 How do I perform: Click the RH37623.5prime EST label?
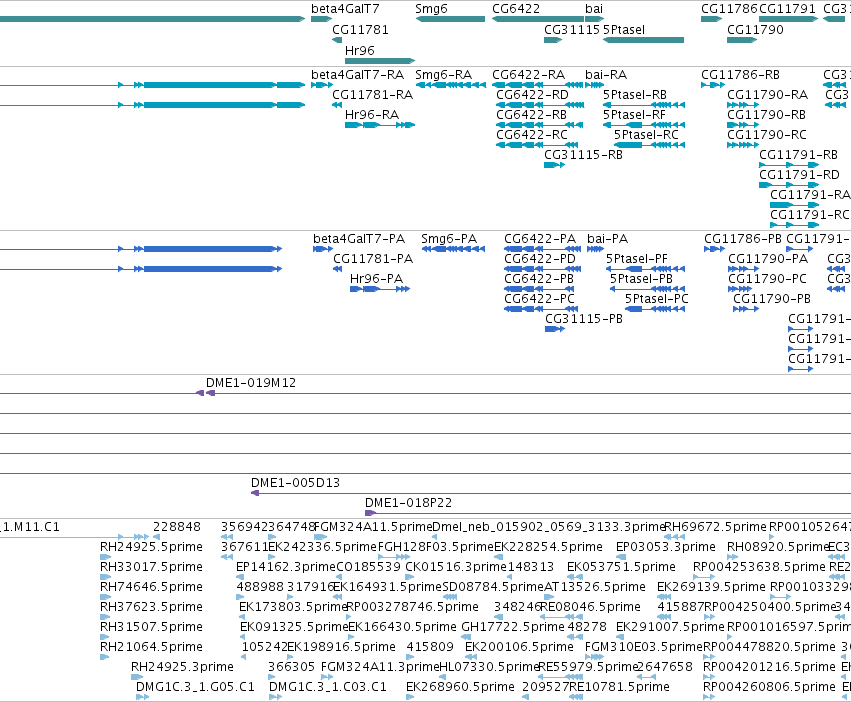151,608
